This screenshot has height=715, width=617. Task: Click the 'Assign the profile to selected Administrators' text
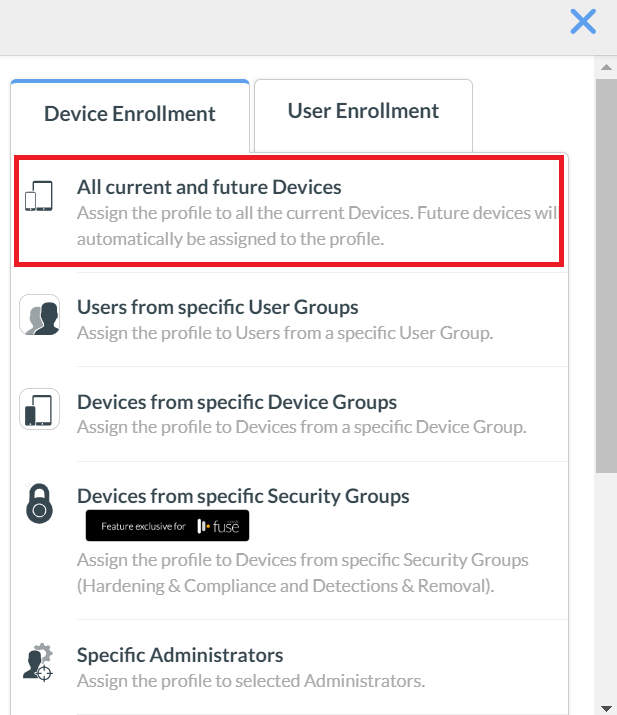(x=251, y=682)
